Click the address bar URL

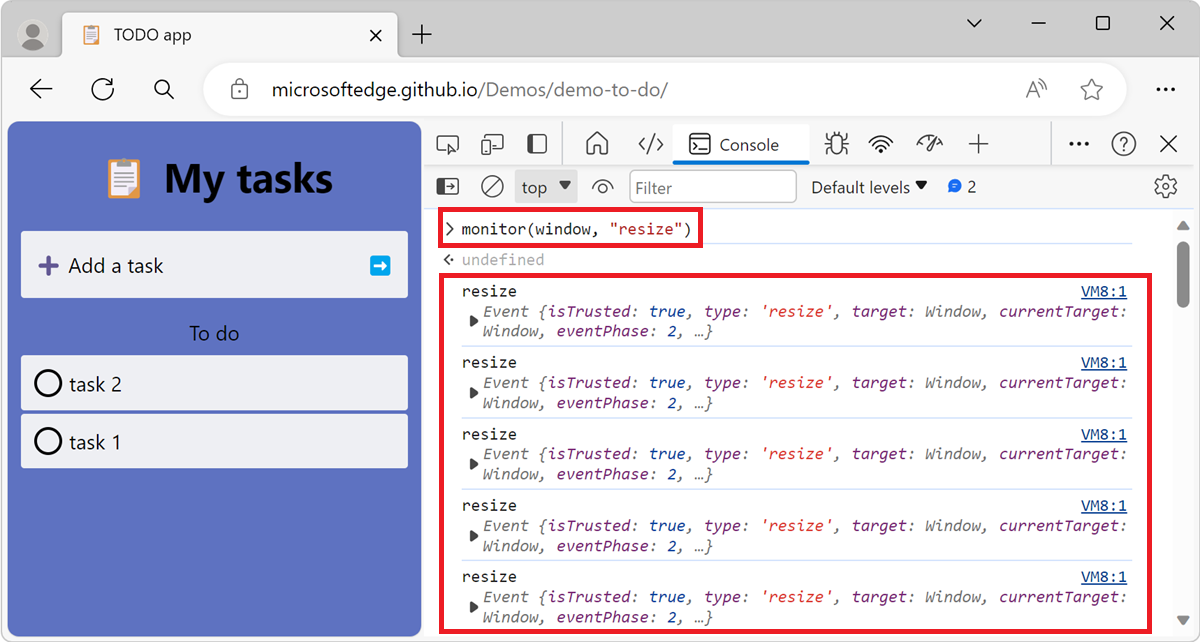[x=469, y=90]
